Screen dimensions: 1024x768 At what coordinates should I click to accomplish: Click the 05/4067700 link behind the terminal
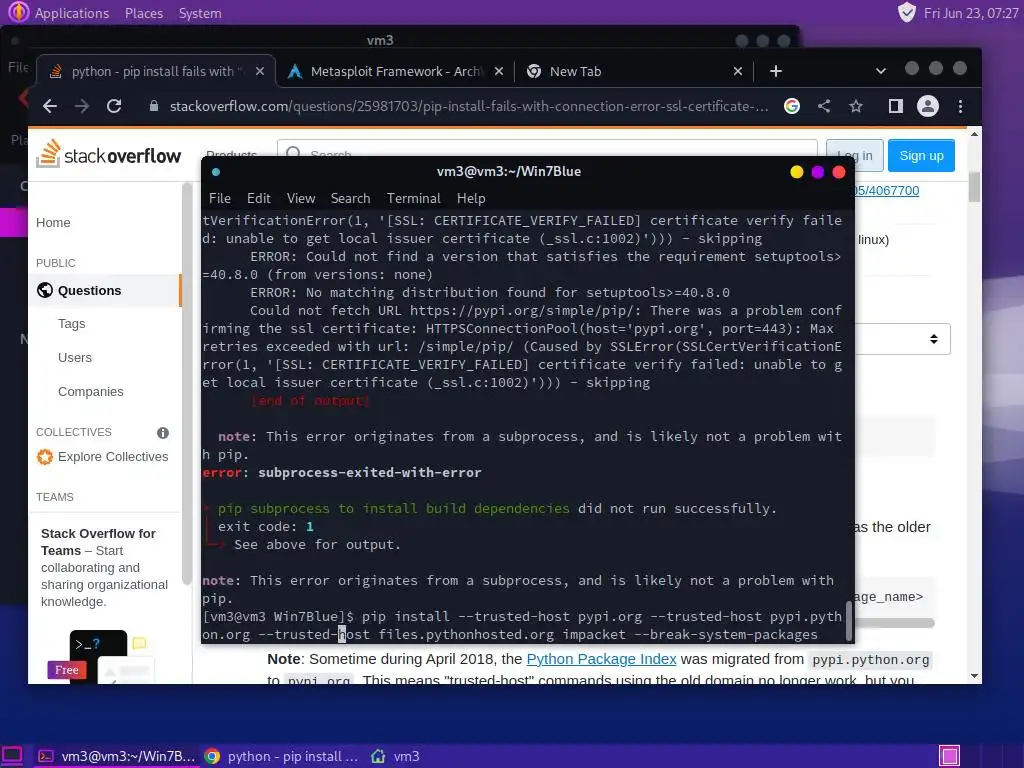pyautogui.click(x=886, y=190)
